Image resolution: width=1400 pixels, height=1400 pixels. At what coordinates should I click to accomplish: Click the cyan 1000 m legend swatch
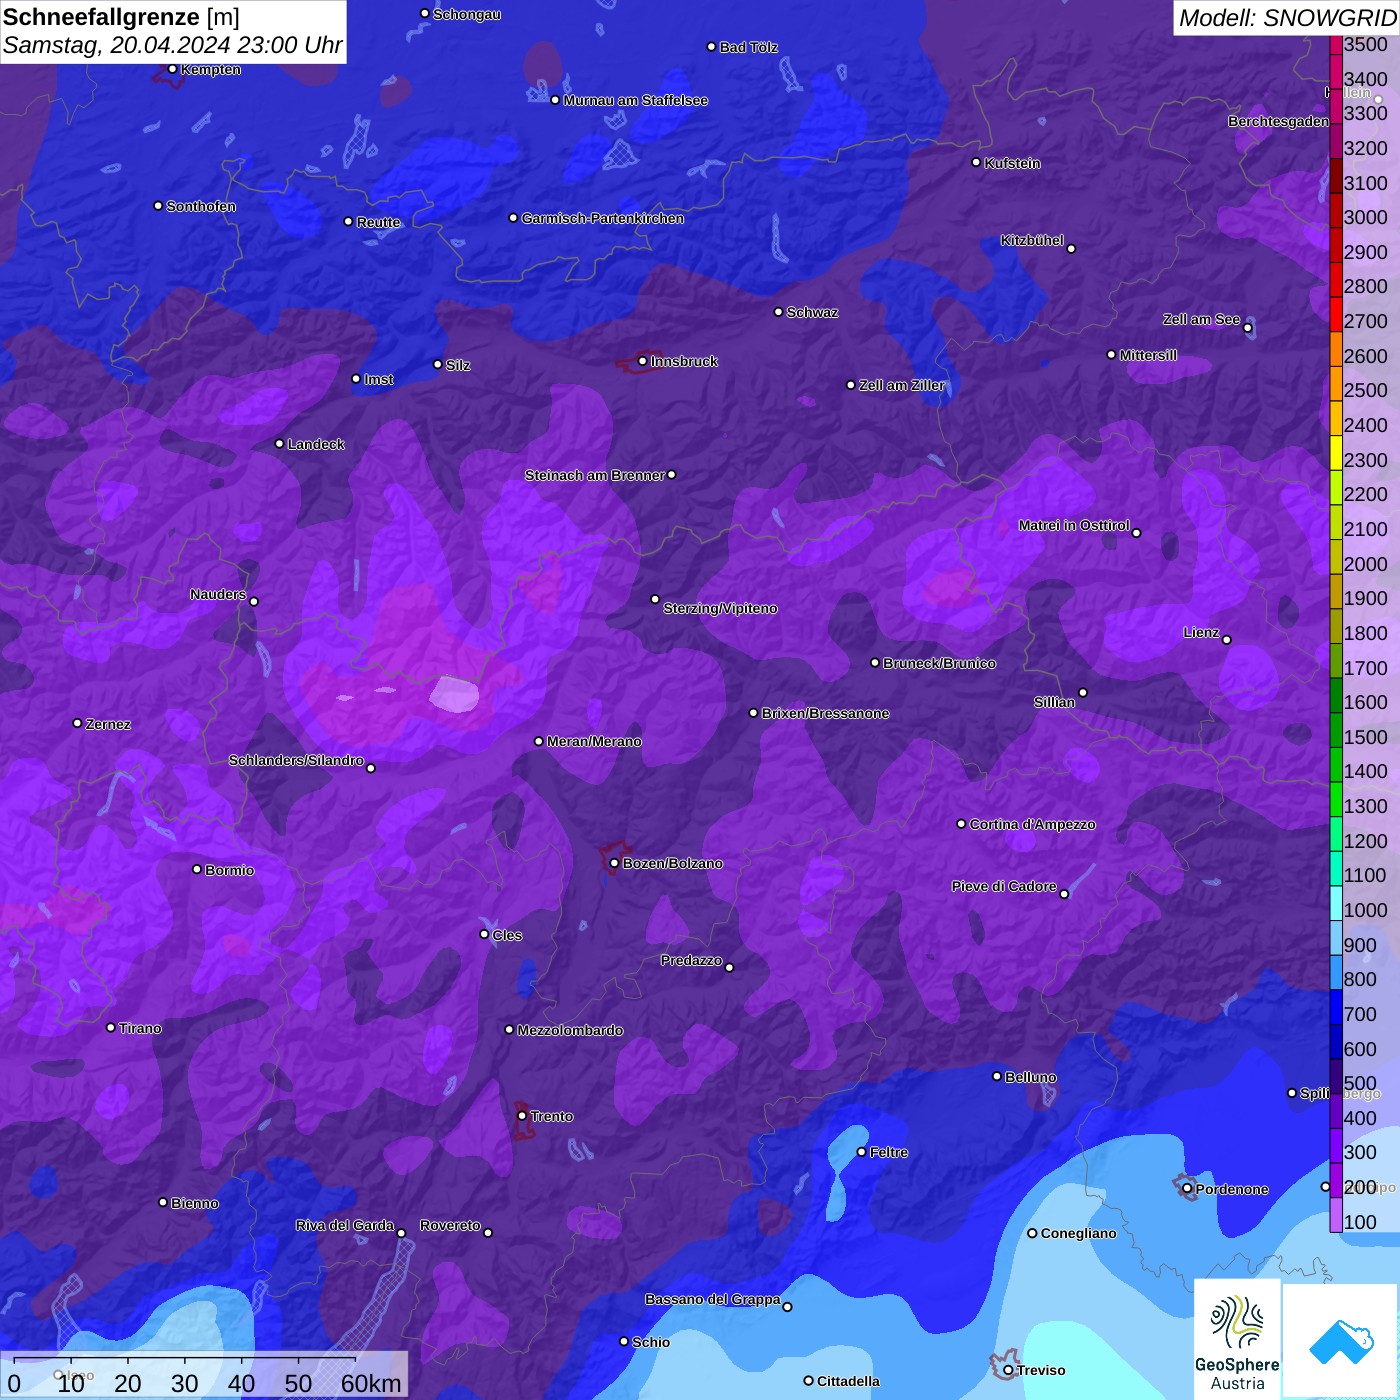coord(1336,903)
